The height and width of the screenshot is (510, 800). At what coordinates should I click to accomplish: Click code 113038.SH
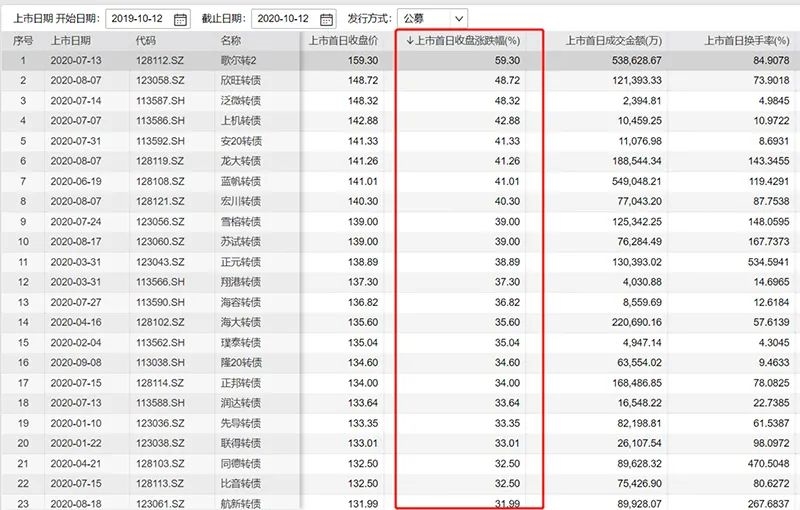point(160,362)
